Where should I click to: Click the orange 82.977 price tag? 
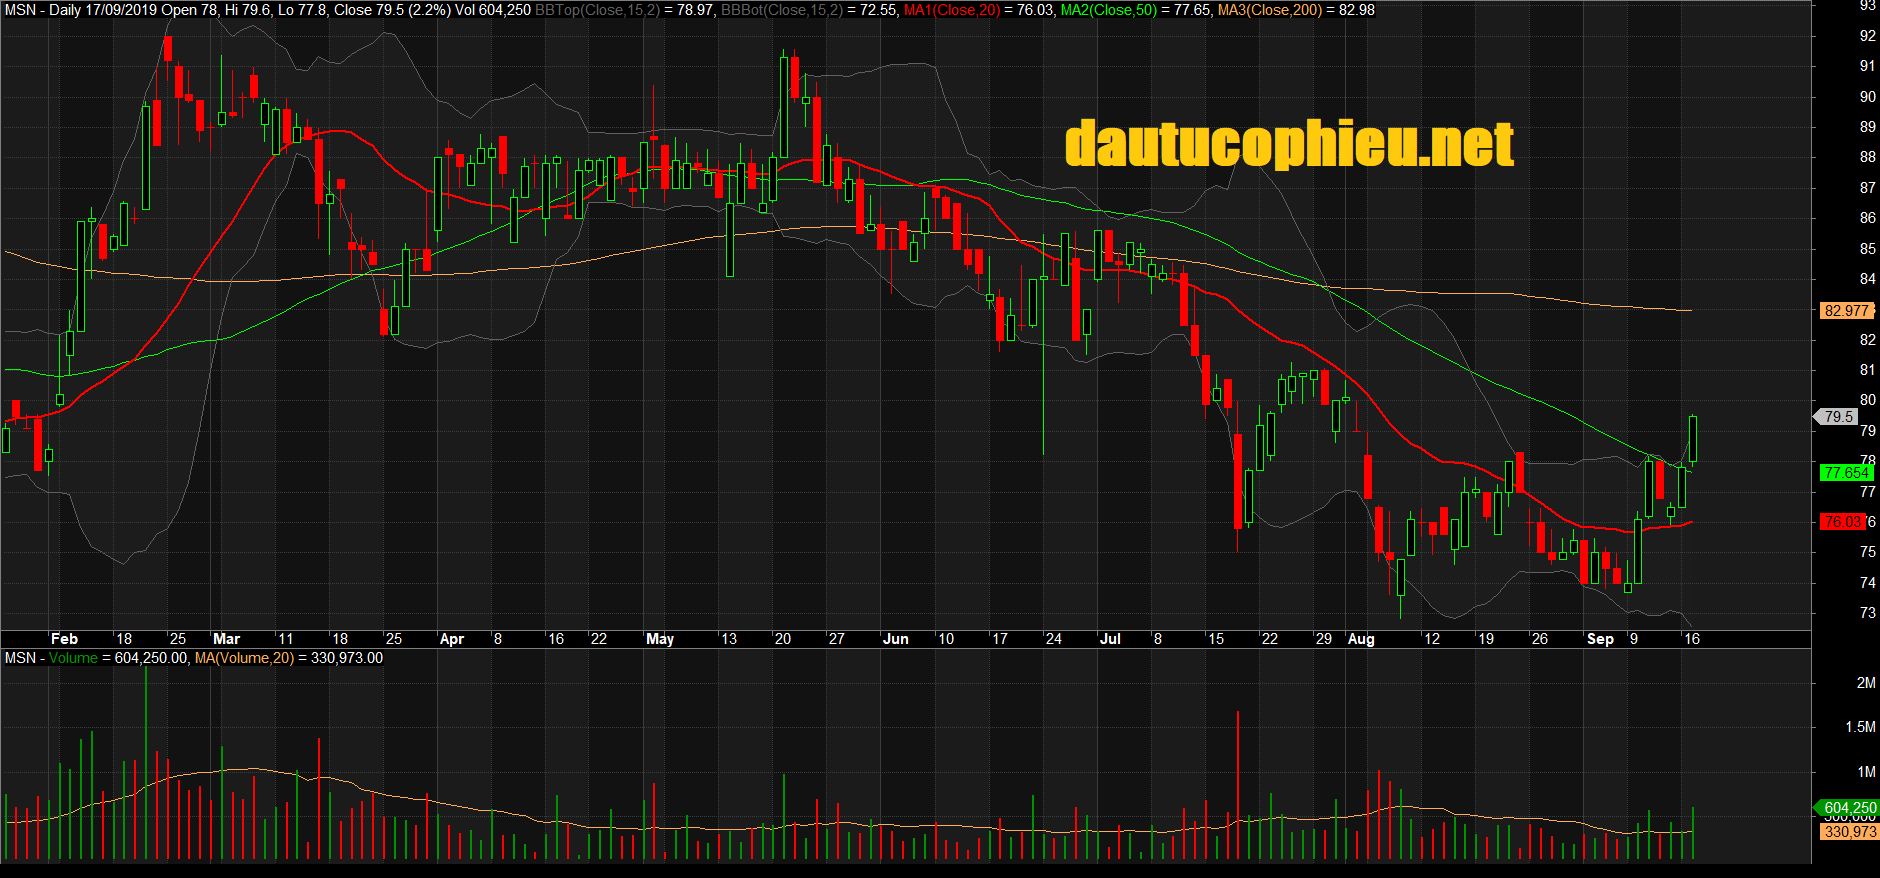coord(1845,311)
